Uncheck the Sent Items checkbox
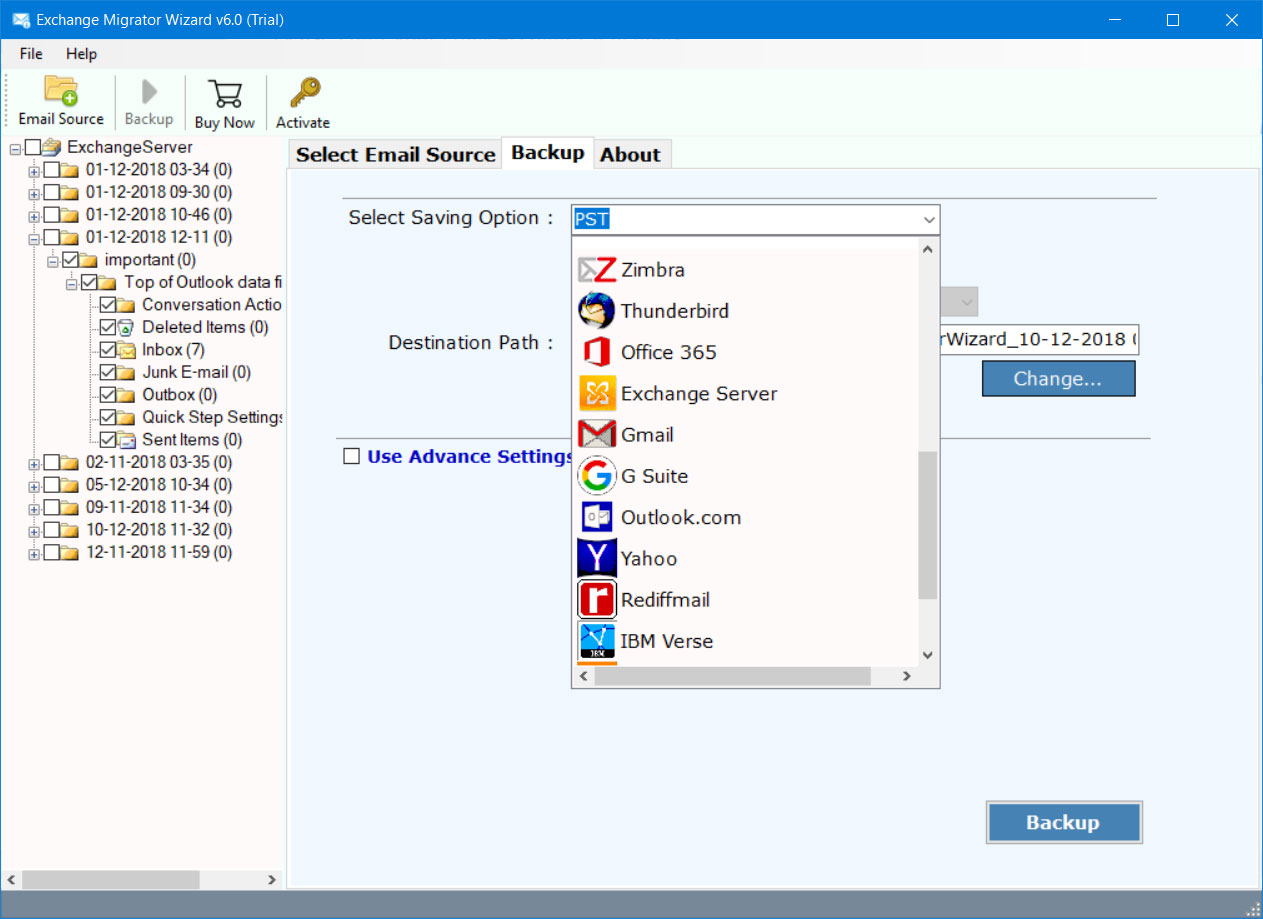 tap(108, 440)
